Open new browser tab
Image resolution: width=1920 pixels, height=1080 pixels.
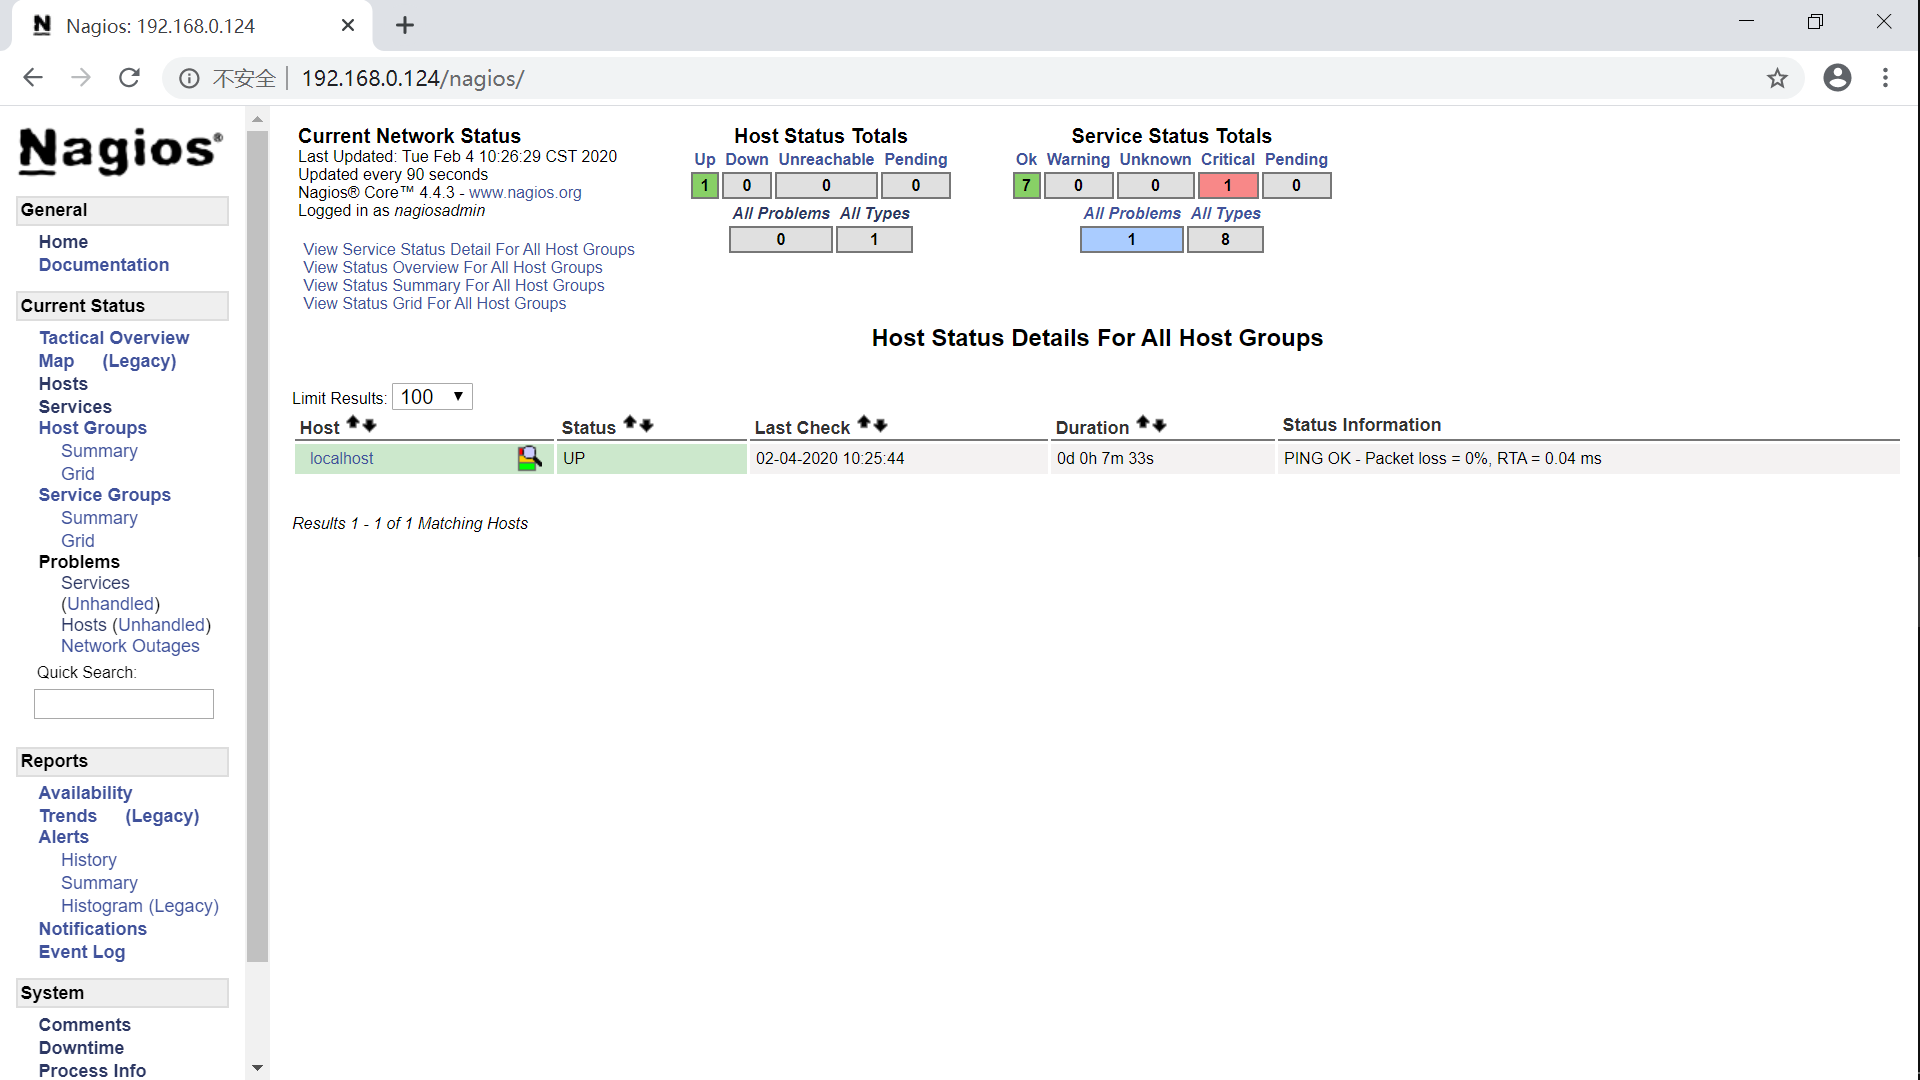[405, 26]
